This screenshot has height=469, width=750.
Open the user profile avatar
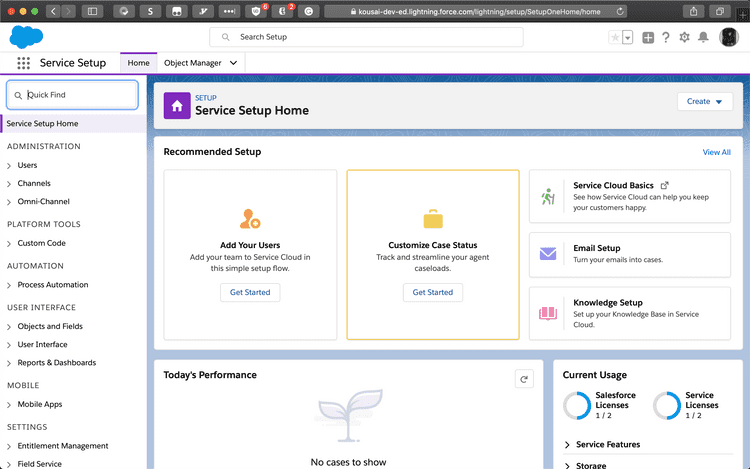(x=728, y=37)
